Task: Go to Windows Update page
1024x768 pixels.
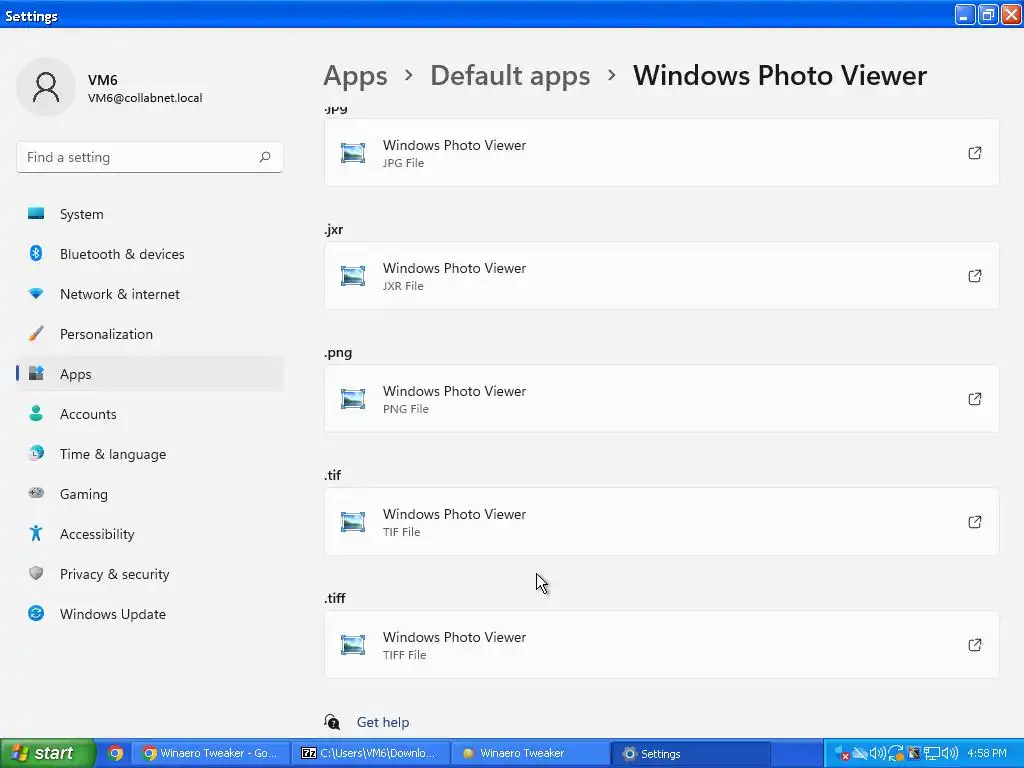Action: 150,614
